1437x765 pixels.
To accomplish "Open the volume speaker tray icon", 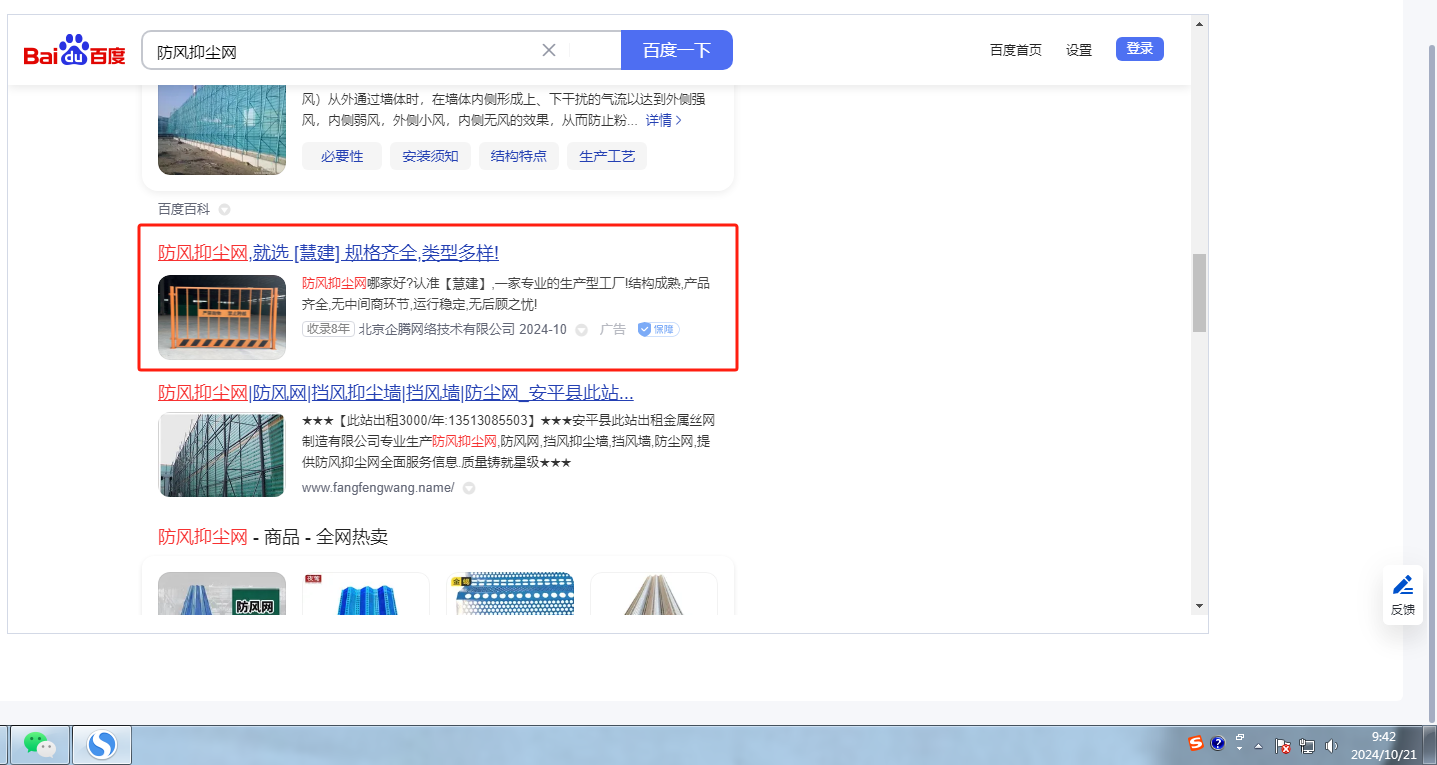I will coord(1331,746).
